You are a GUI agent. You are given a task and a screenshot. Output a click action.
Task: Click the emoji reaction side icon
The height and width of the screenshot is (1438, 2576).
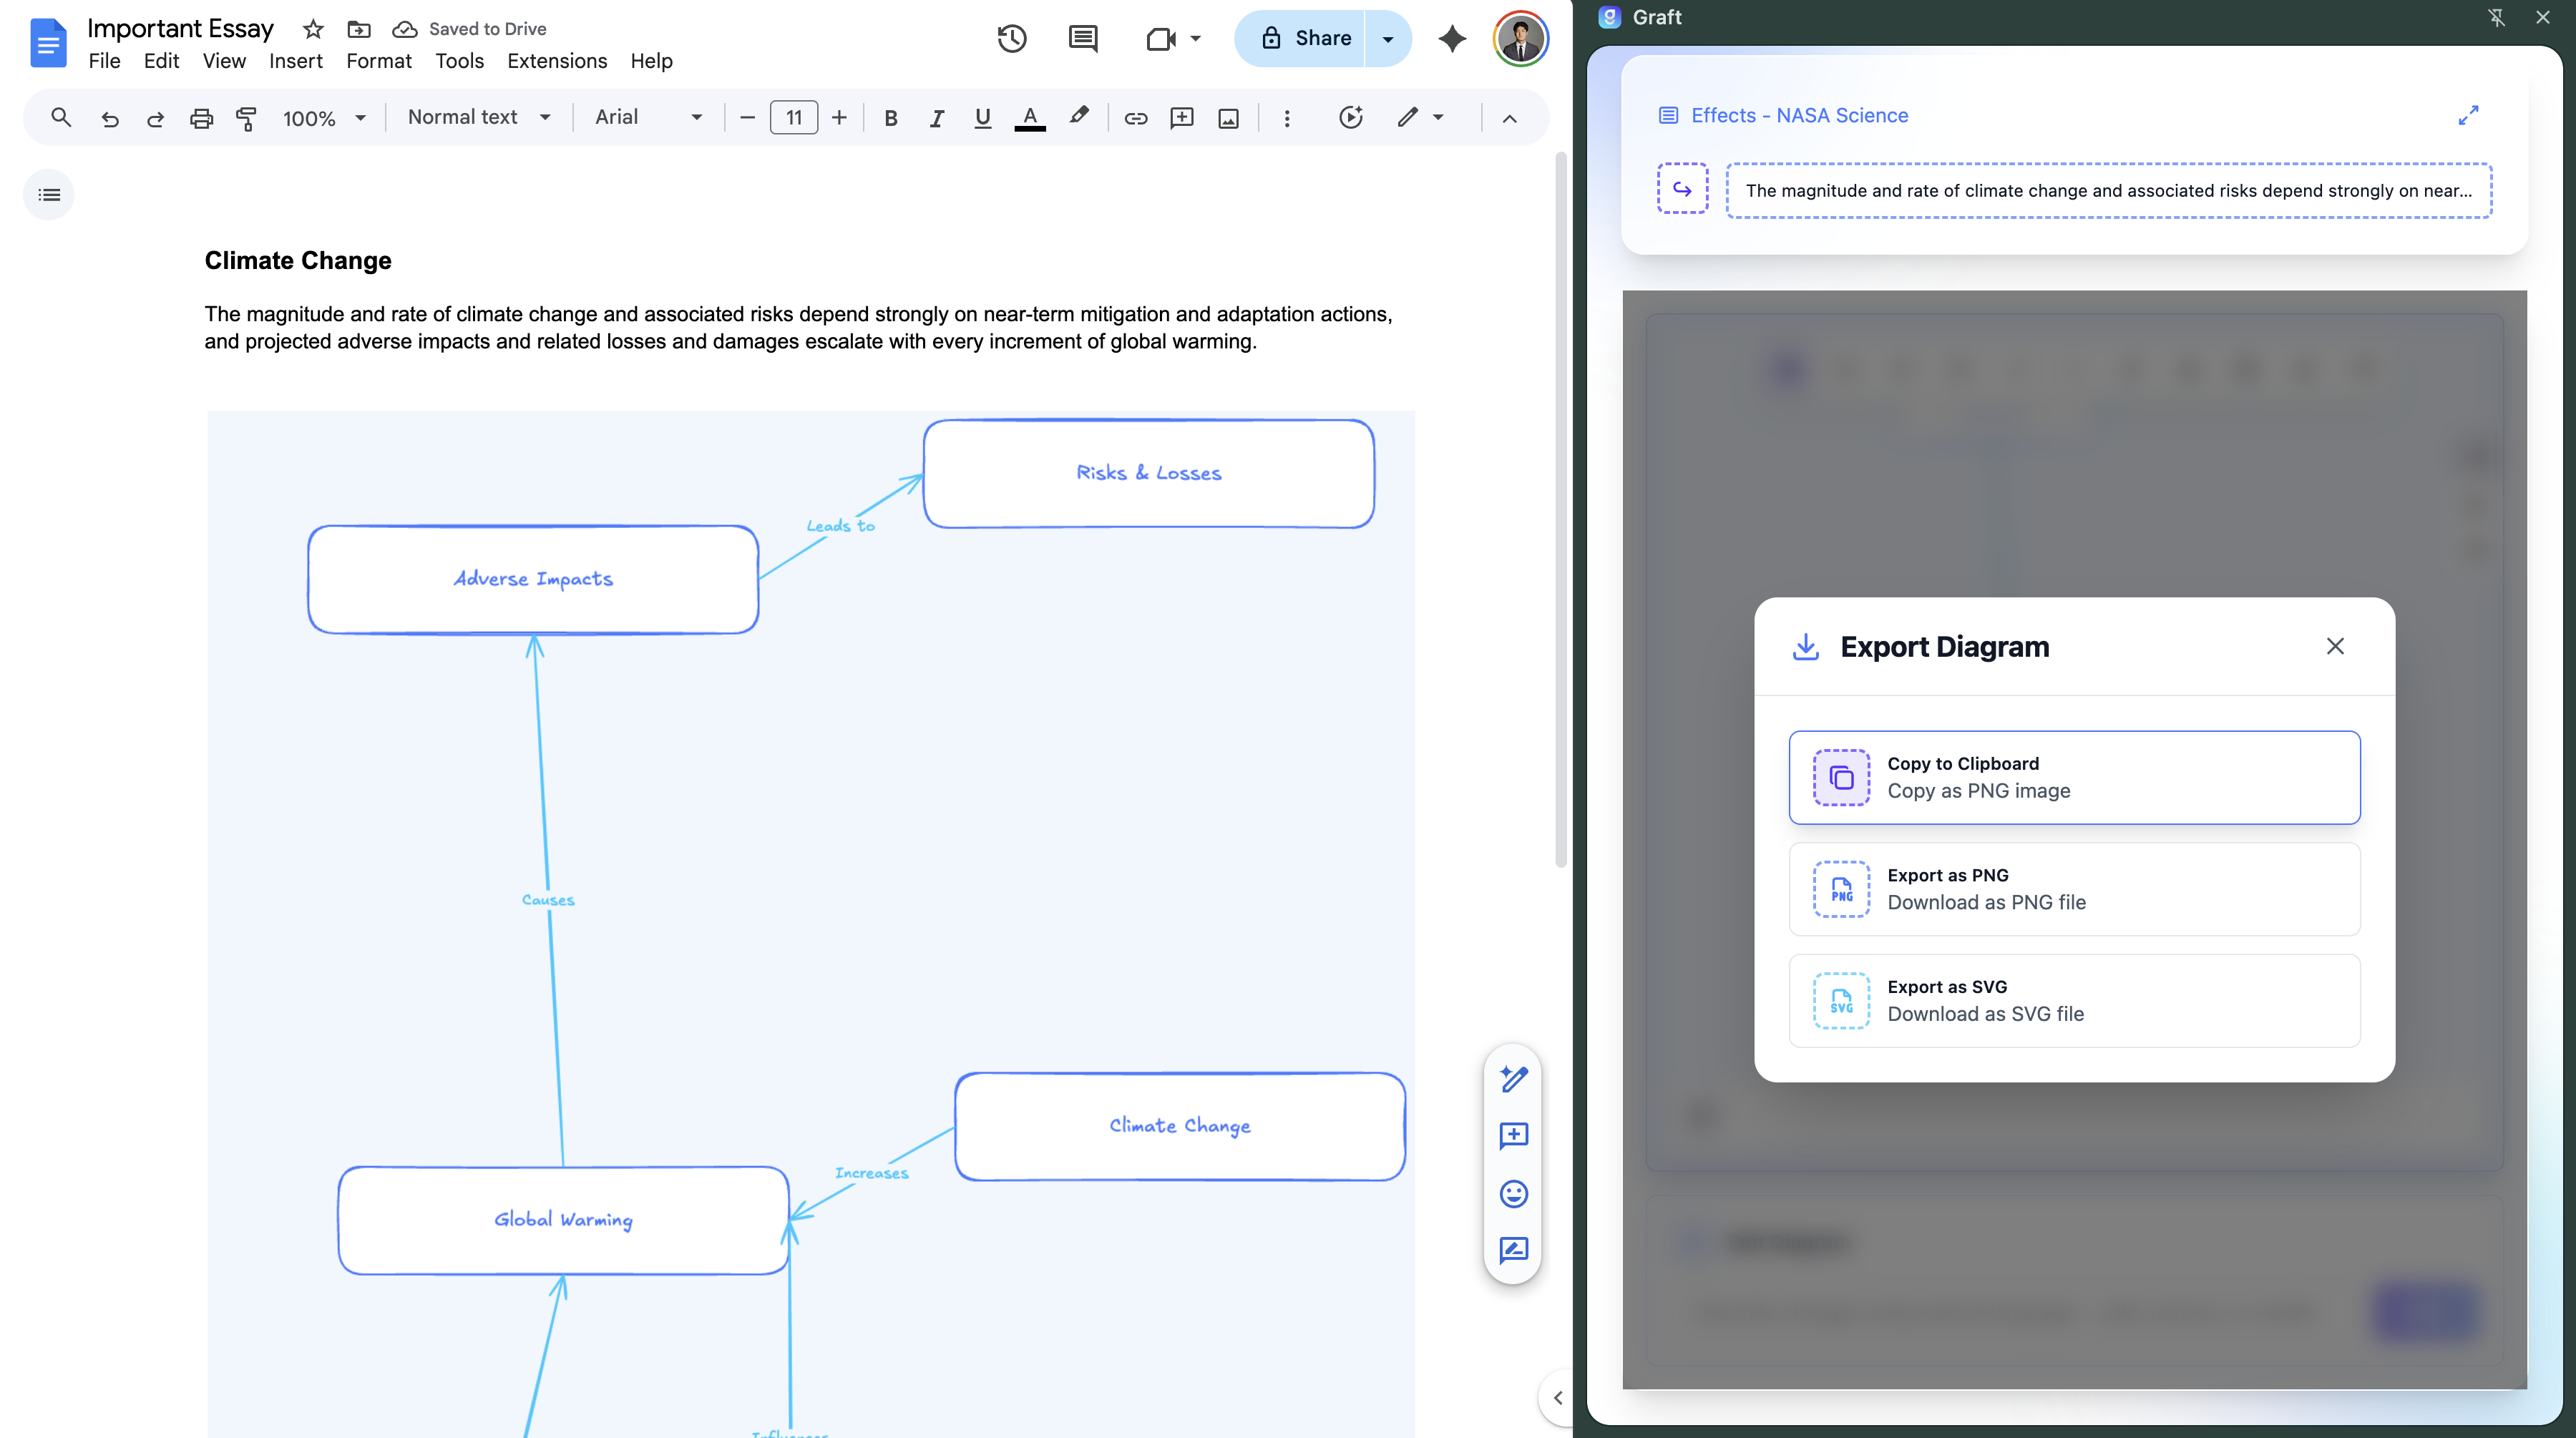[x=1513, y=1193]
